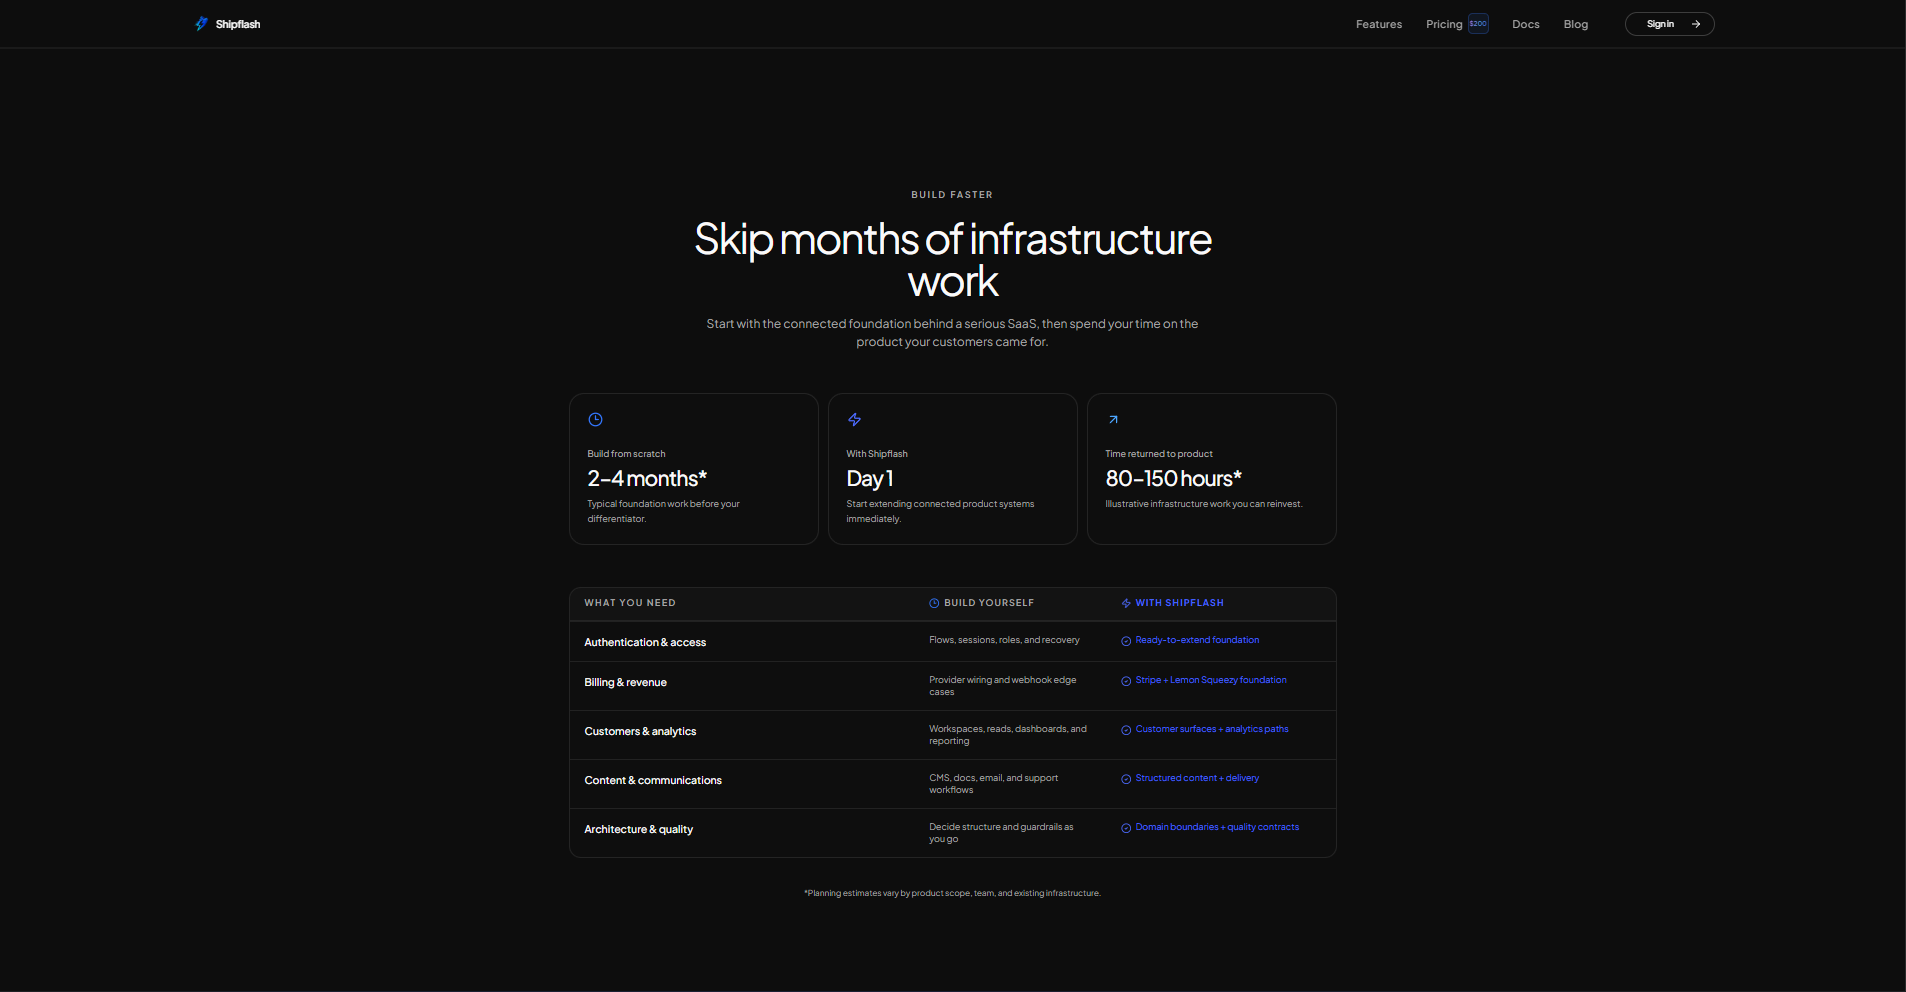This screenshot has width=1906, height=992.
Task: Click 'CMS, docs, email, and support workflows' cell
Action: pyautogui.click(x=994, y=784)
